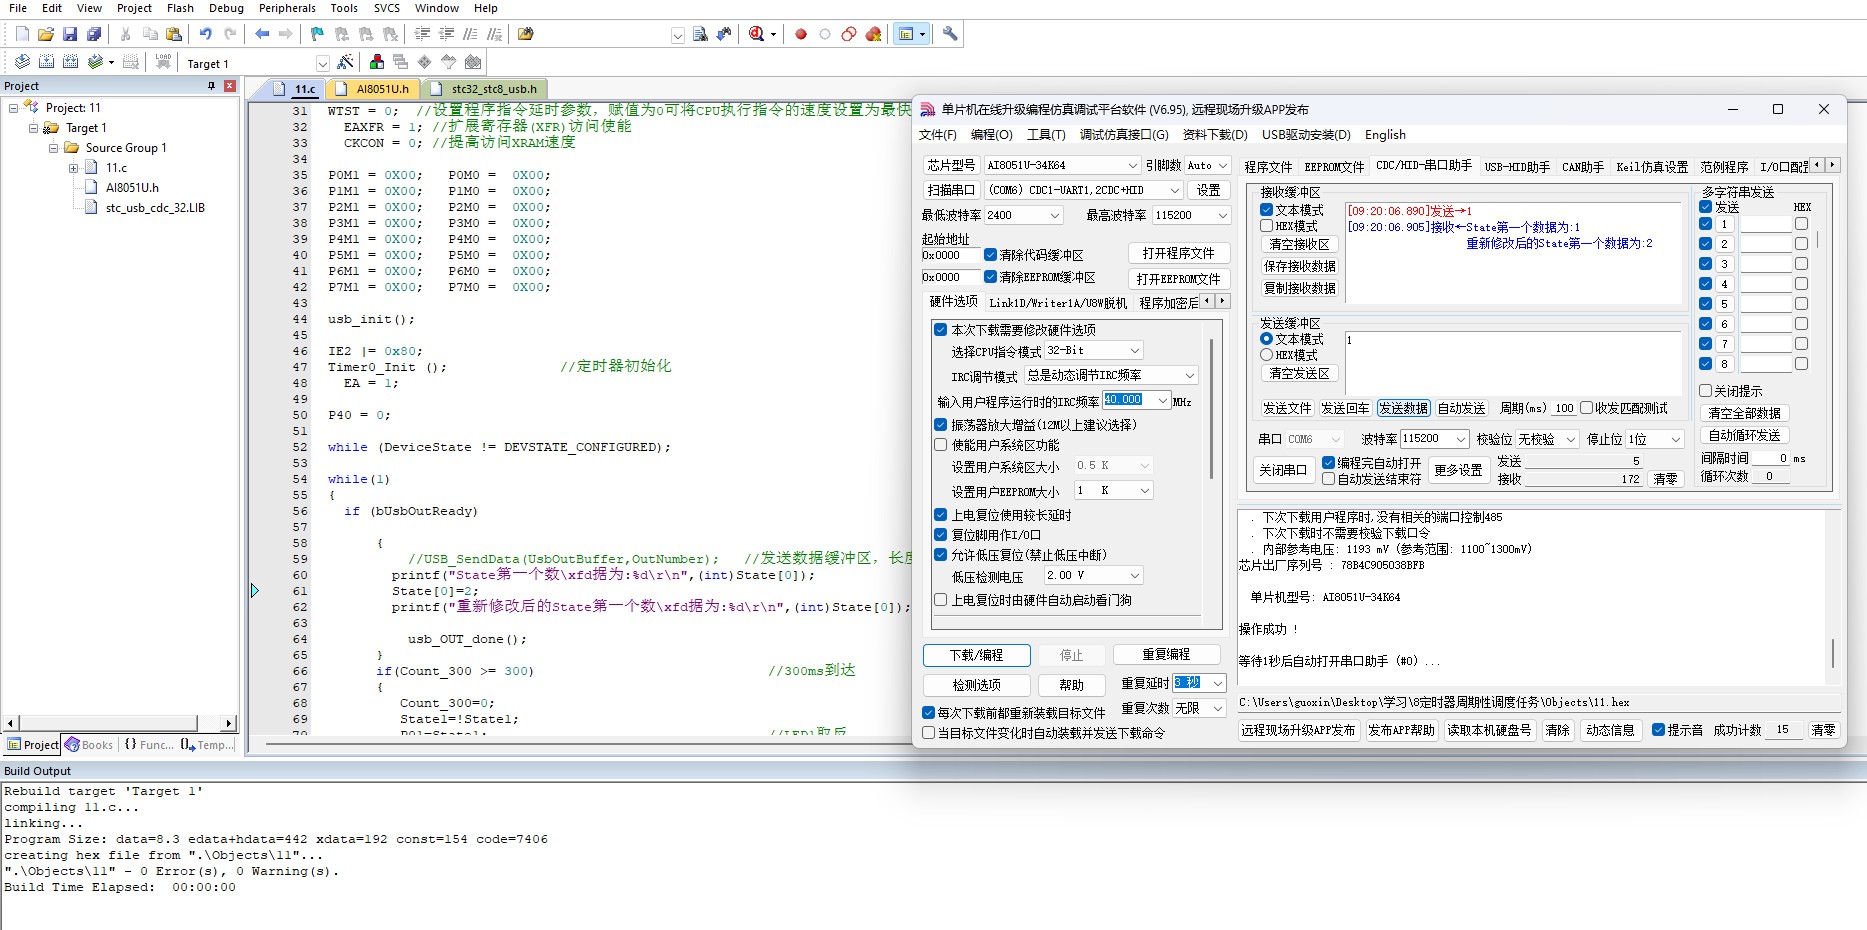The width and height of the screenshot is (1867, 930).
Task: Start debug session with magnifier d icon
Action: tap(757, 34)
